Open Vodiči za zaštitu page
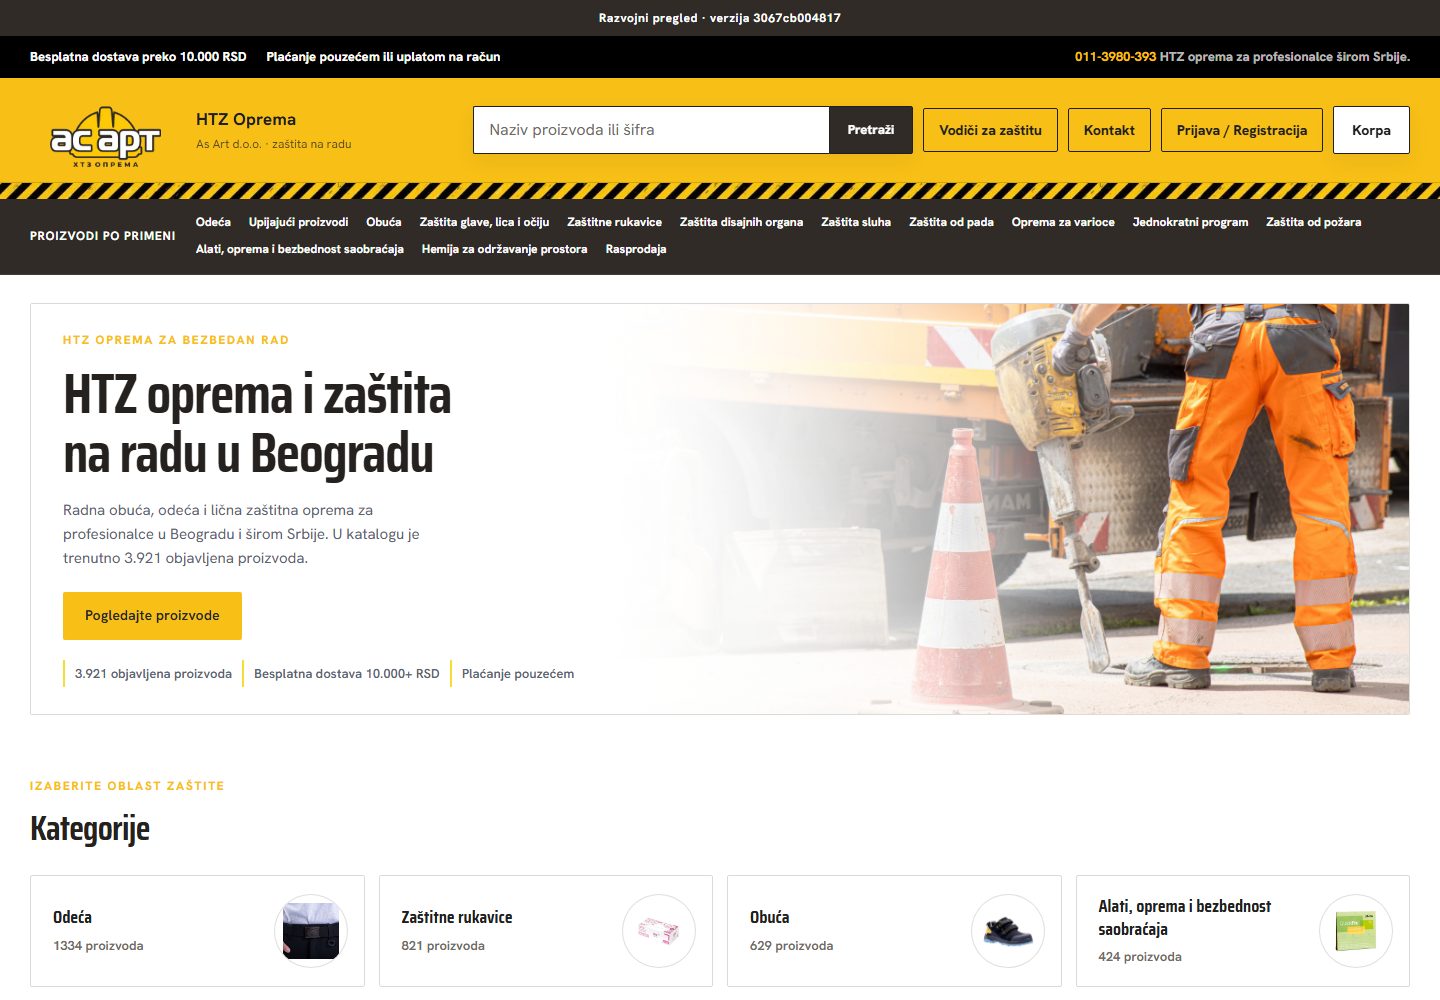Image resolution: width=1440 pixels, height=1000 pixels. (x=990, y=130)
